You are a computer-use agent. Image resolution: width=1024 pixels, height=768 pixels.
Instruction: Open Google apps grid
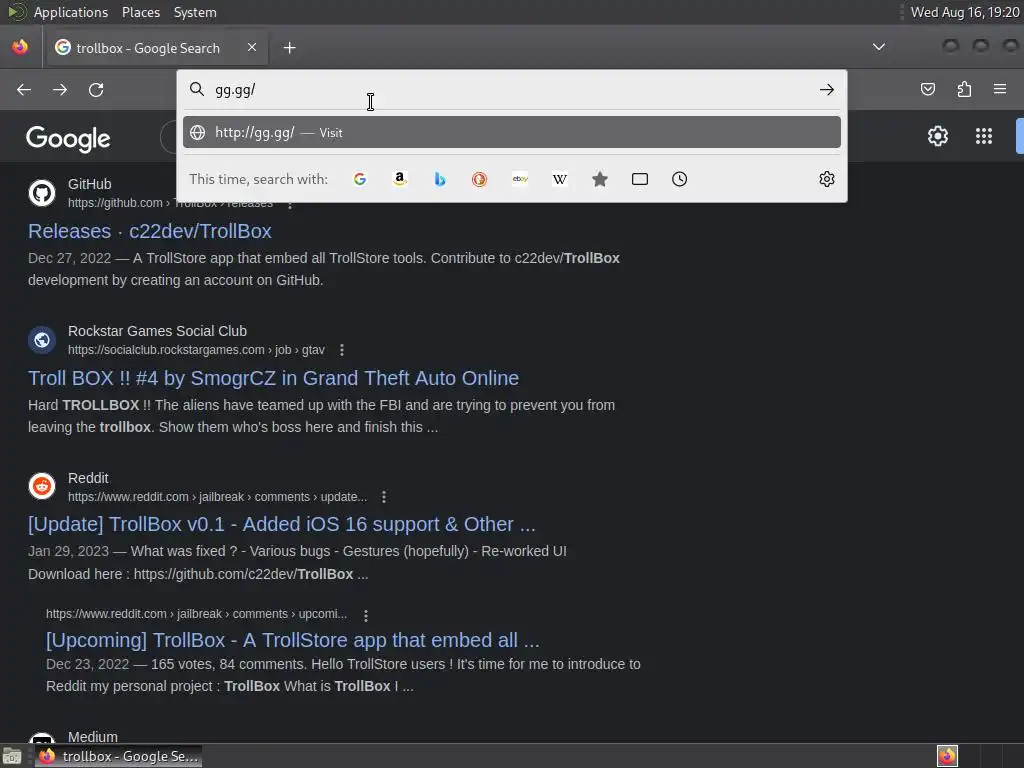[x=984, y=136]
